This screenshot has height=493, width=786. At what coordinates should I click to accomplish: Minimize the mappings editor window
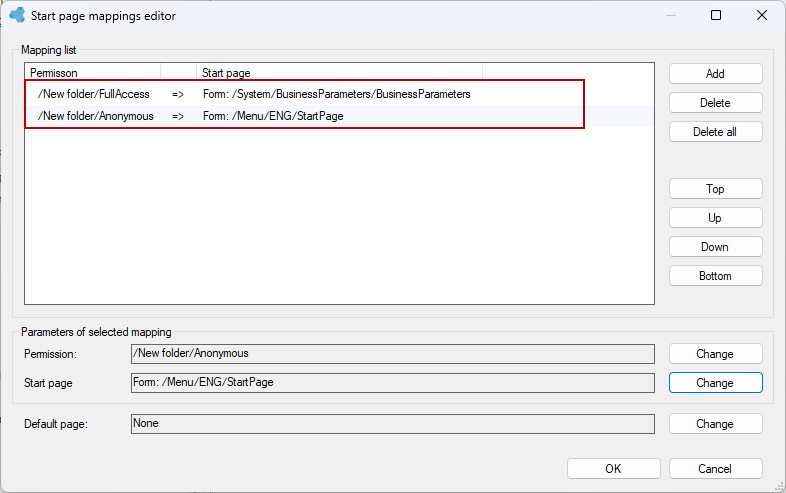[671, 16]
